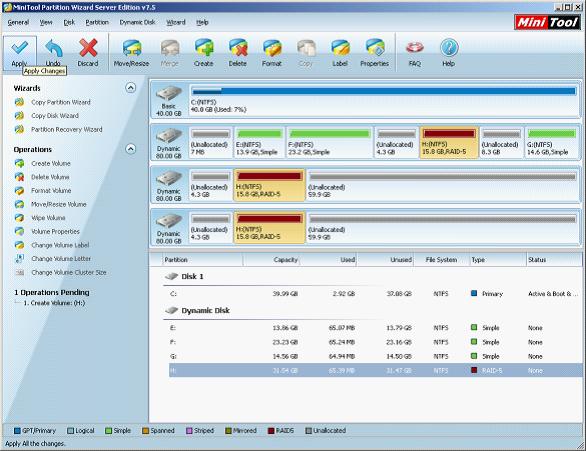
Task: Open the Partition menu
Action: pyautogui.click(x=97, y=22)
